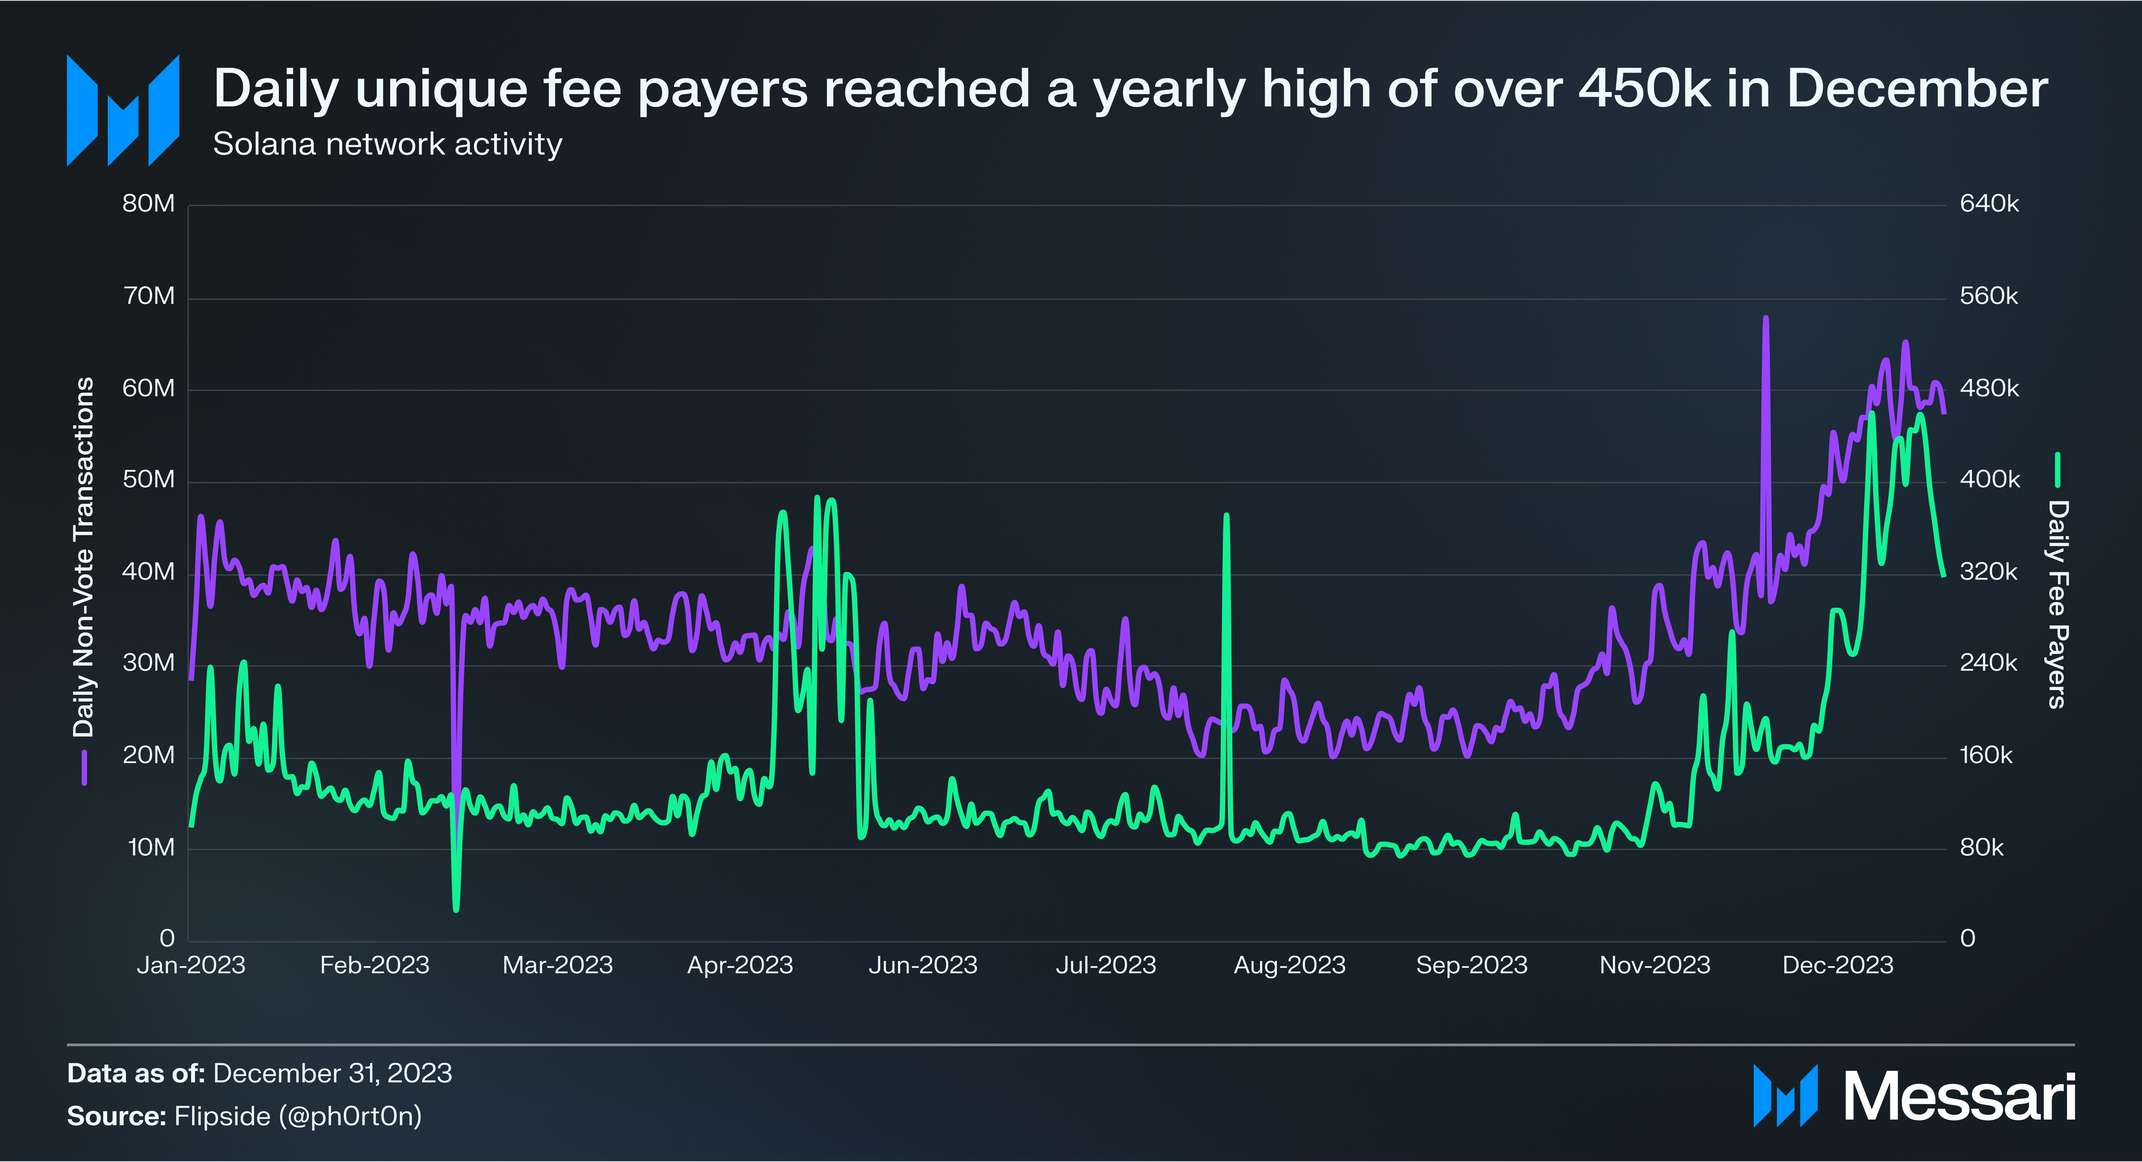This screenshot has width=2142, height=1162.
Task: Click the 320k right axis tick
Action: [1988, 572]
